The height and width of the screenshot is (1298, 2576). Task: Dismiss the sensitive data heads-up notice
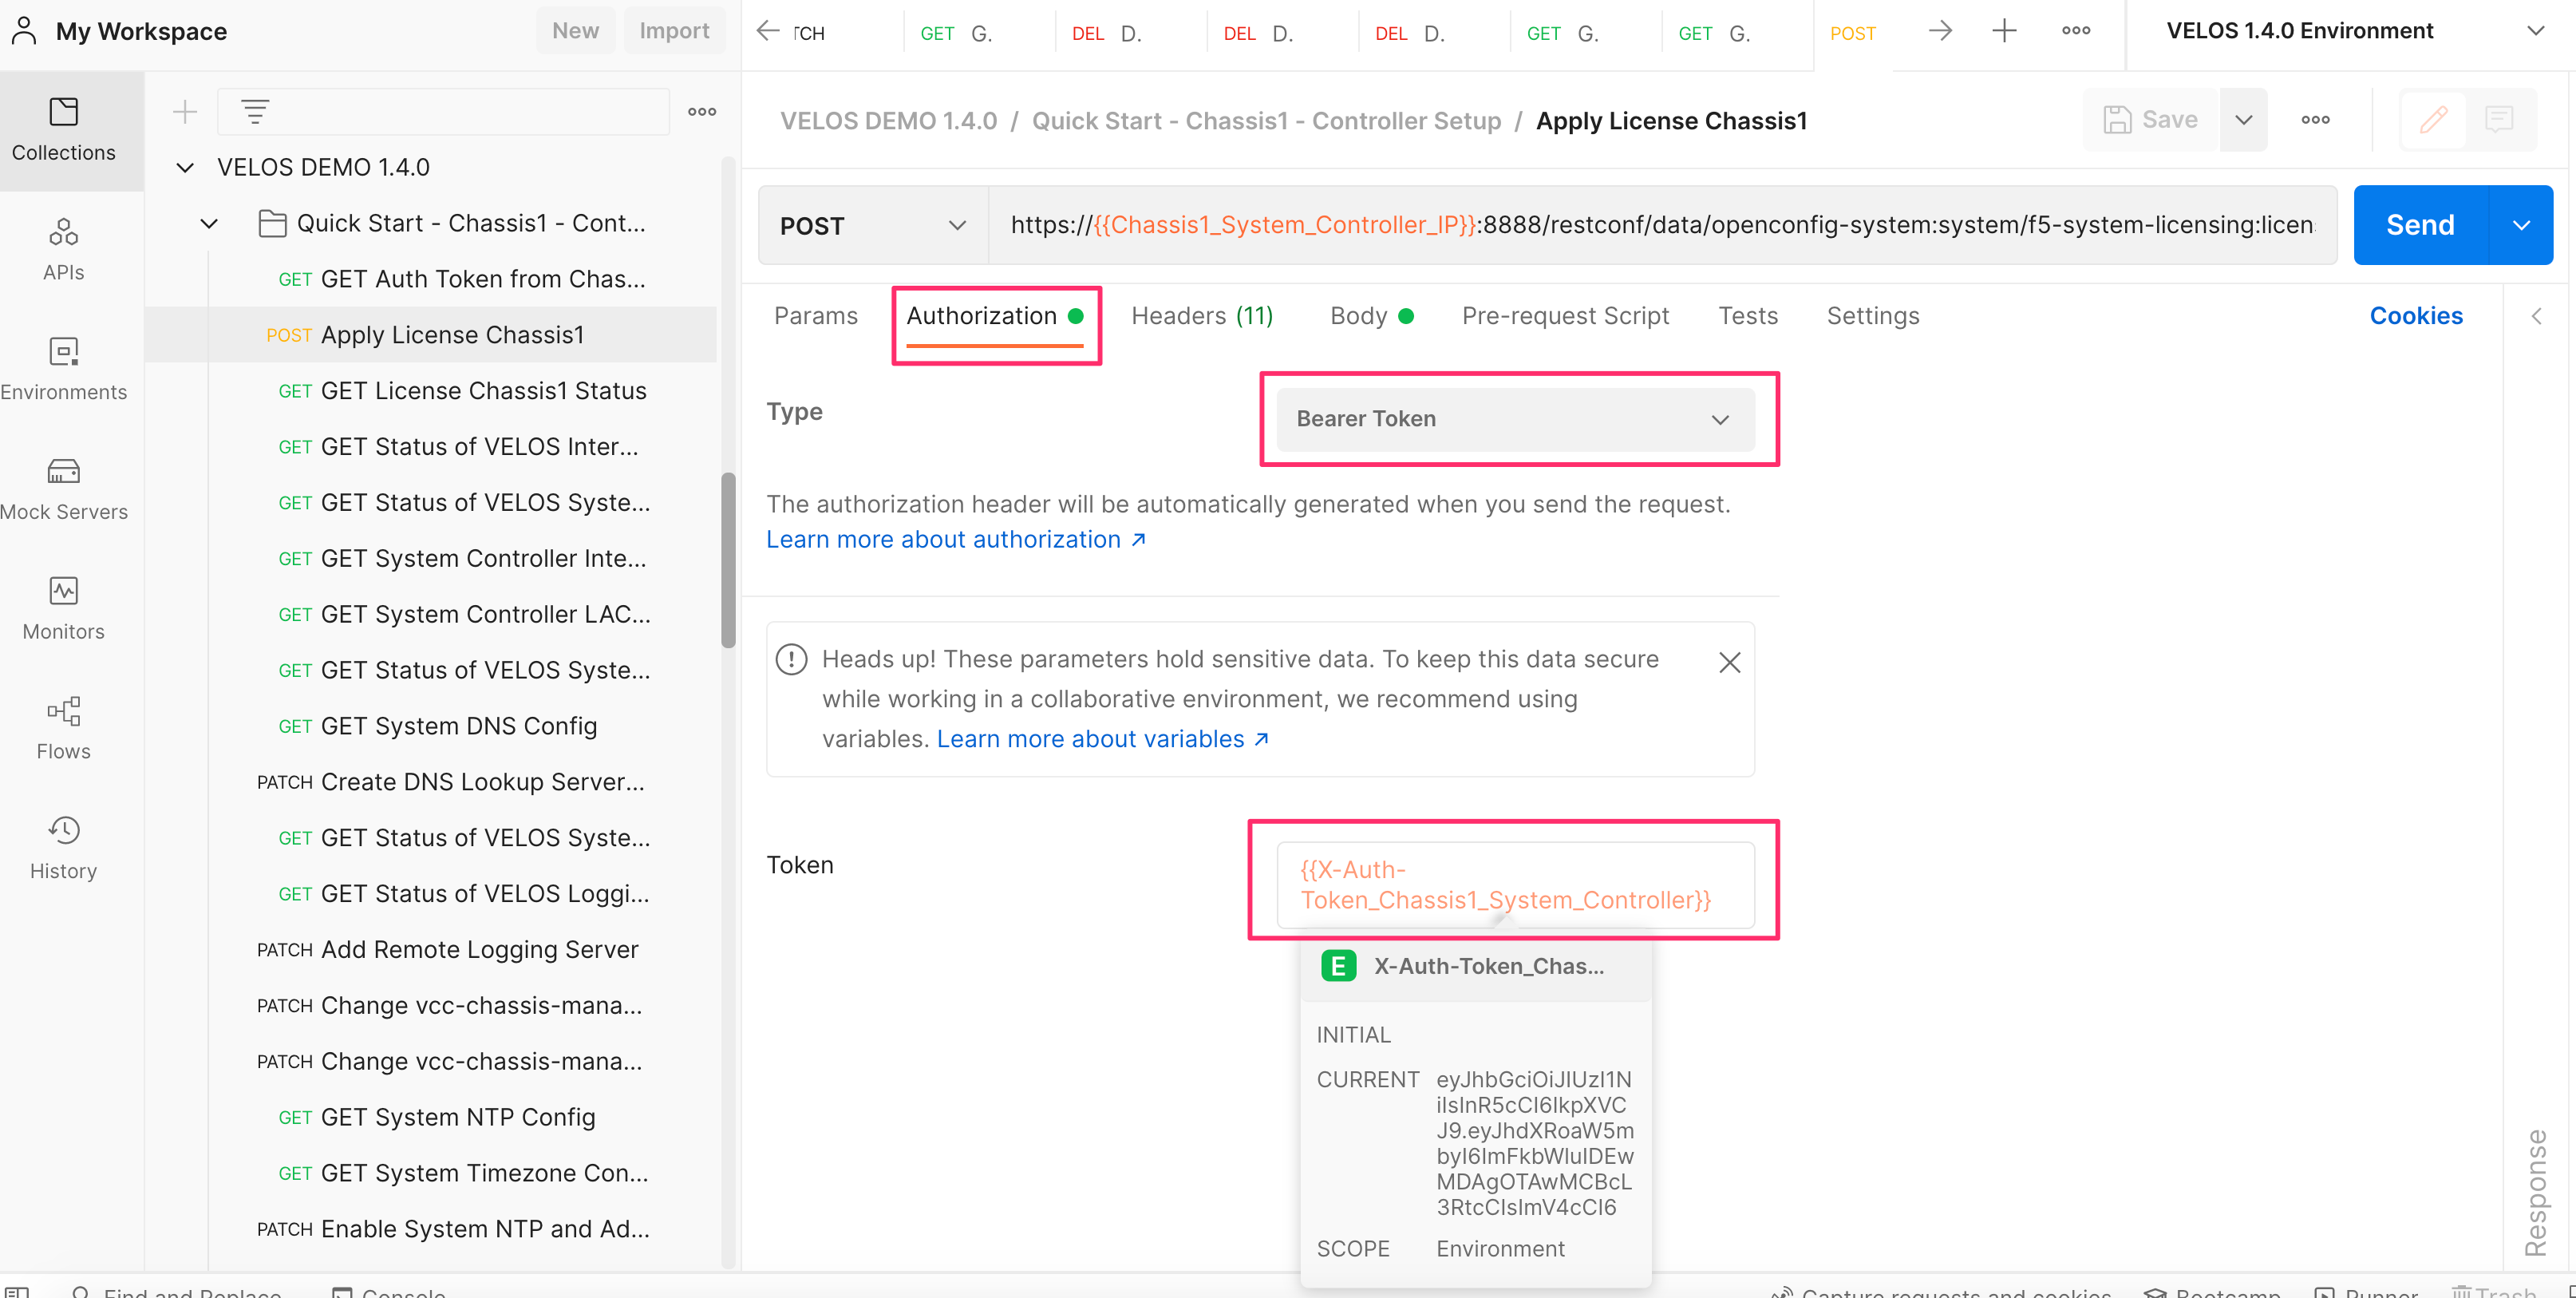pos(1729,662)
